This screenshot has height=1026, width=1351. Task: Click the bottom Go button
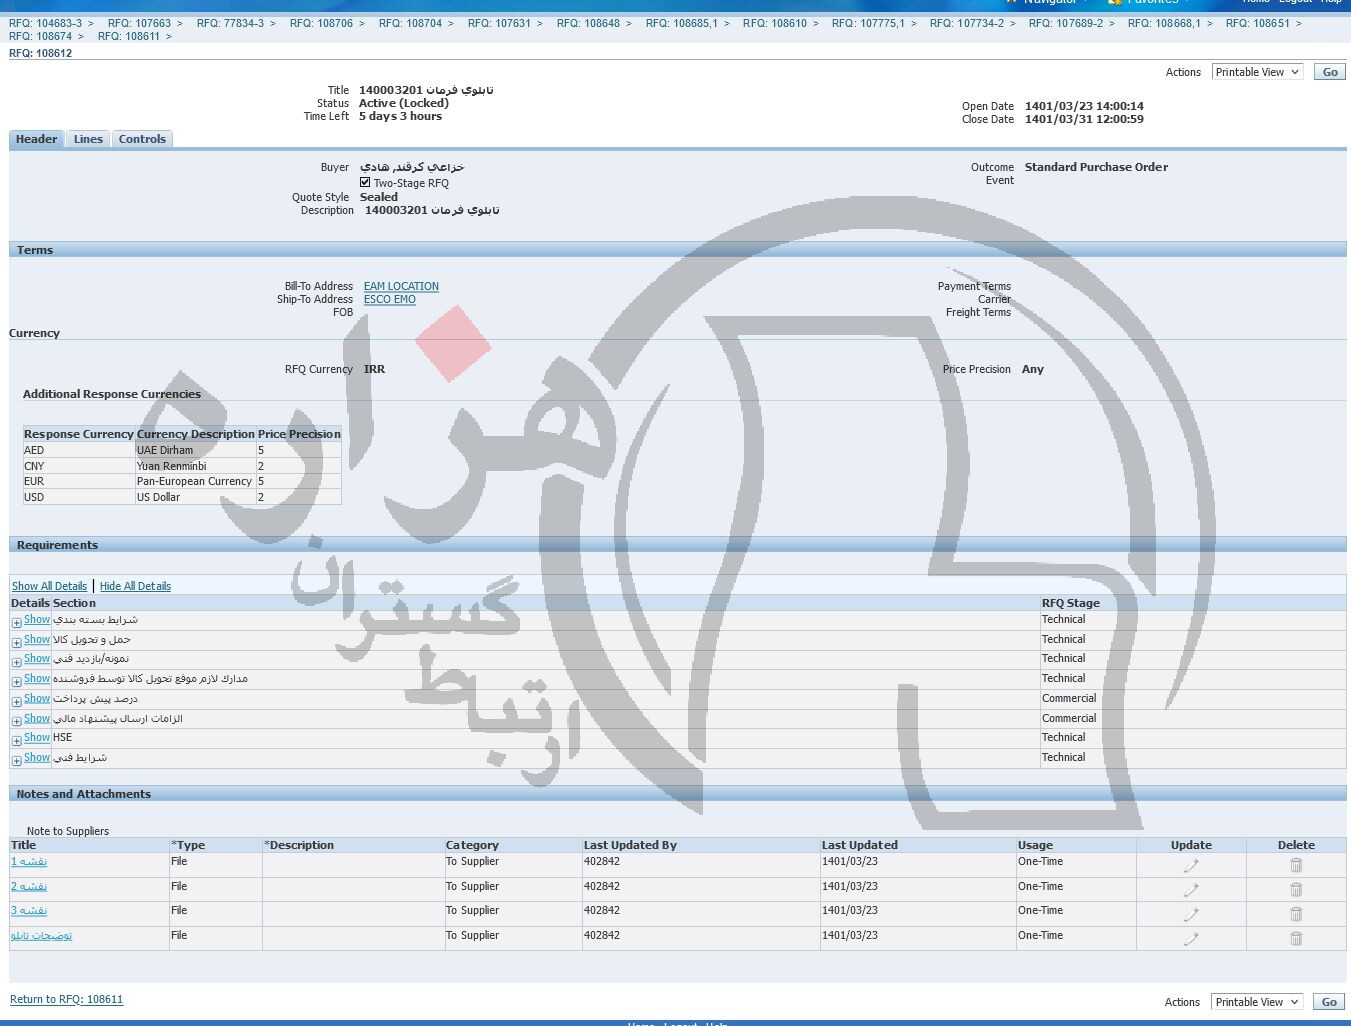1330,1002
